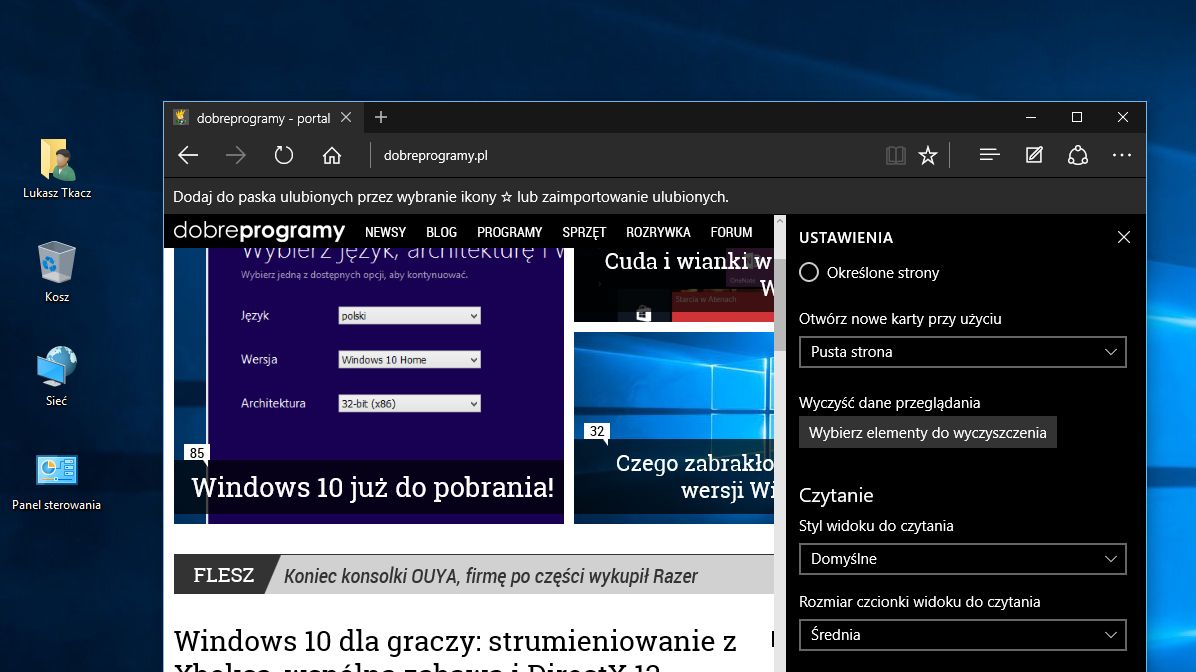Open the Średnia font size dropdown
This screenshot has width=1196, height=672.
[x=962, y=635]
